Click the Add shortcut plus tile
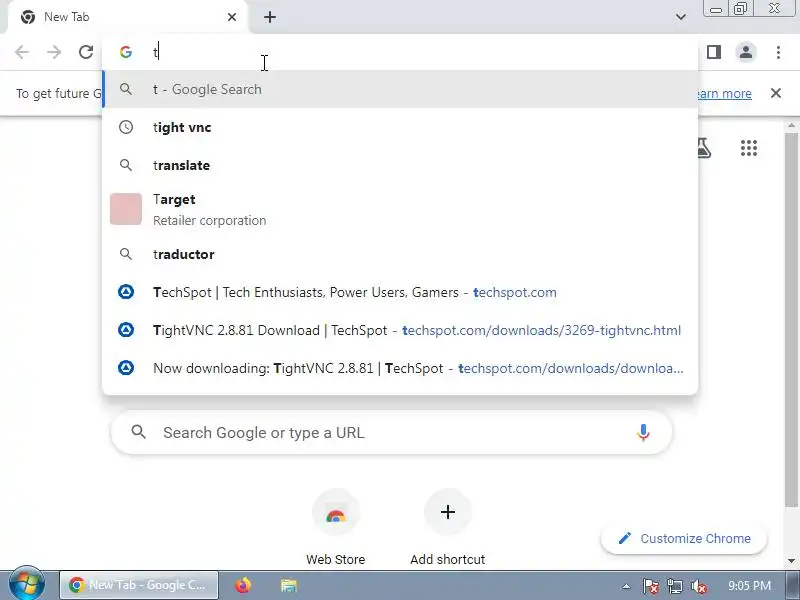 (x=447, y=512)
